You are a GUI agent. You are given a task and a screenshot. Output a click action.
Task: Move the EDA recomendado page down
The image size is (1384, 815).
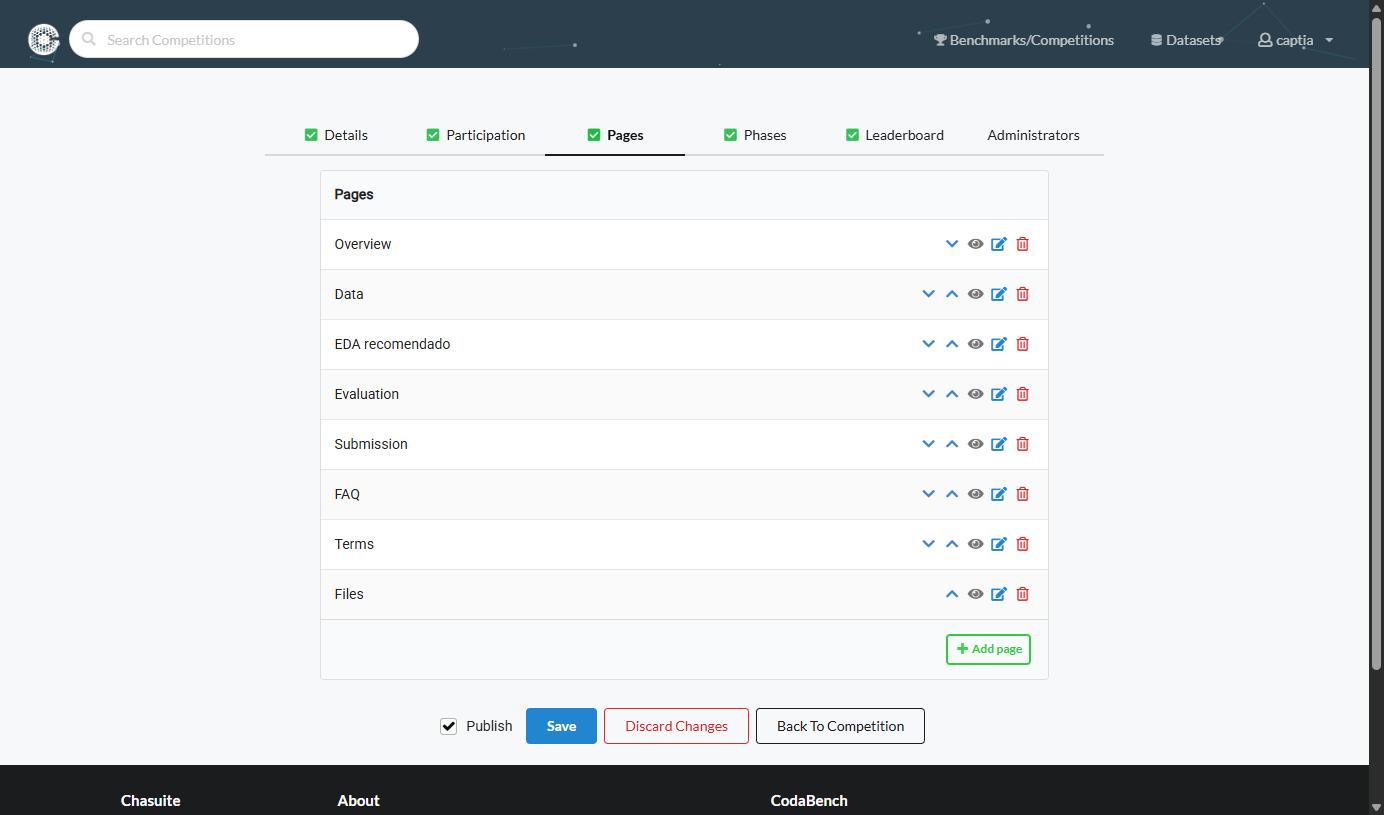tap(928, 344)
